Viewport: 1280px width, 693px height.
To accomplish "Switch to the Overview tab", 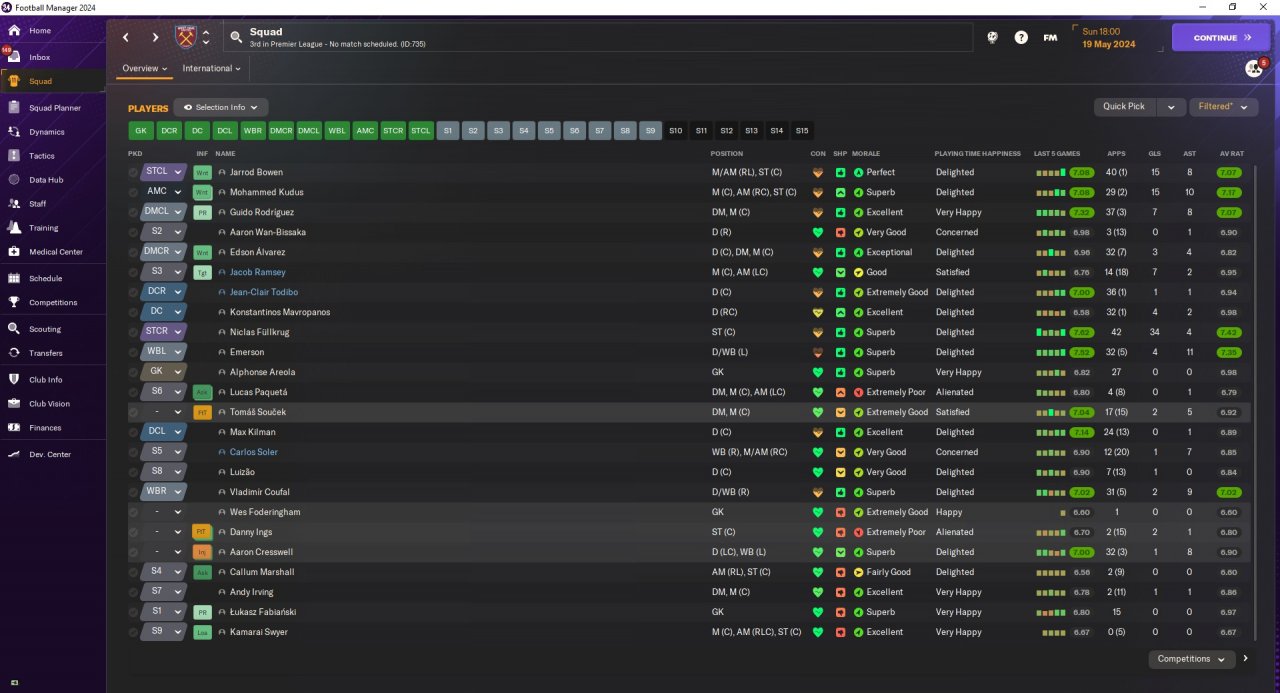I will tap(145, 69).
